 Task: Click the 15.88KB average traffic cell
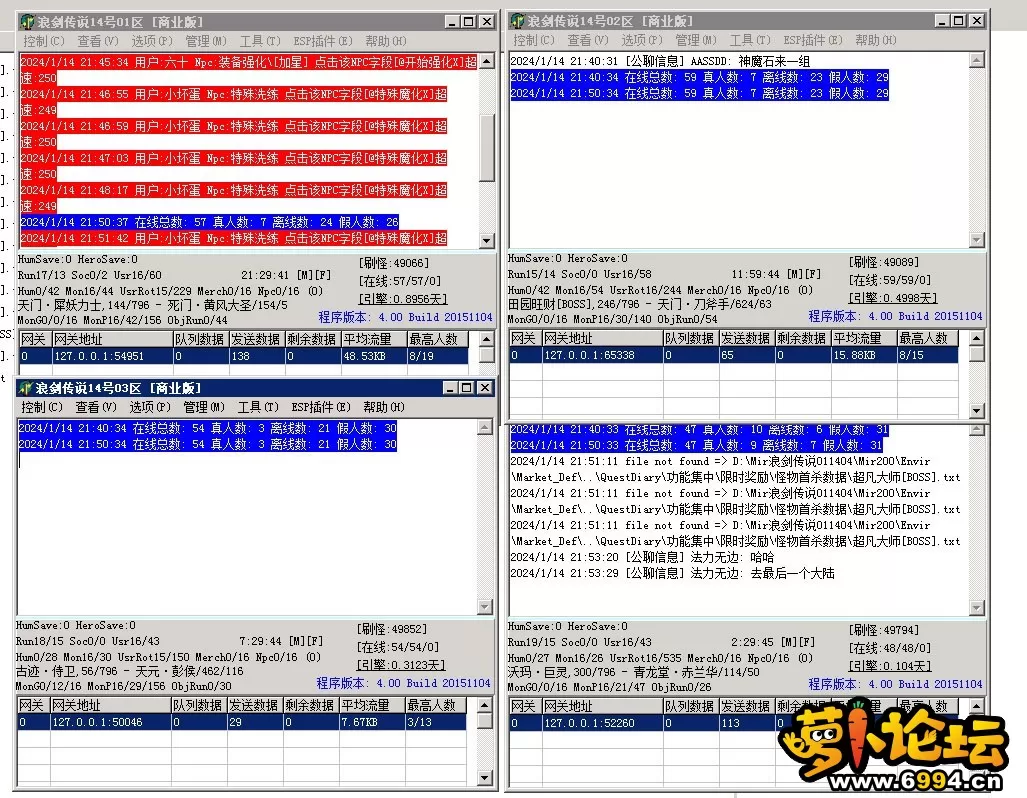point(864,356)
